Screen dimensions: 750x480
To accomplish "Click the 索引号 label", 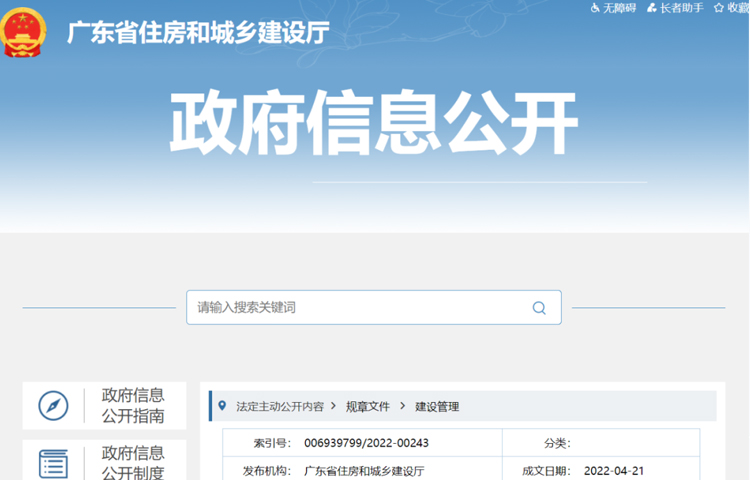I will (x=272, y=443).
